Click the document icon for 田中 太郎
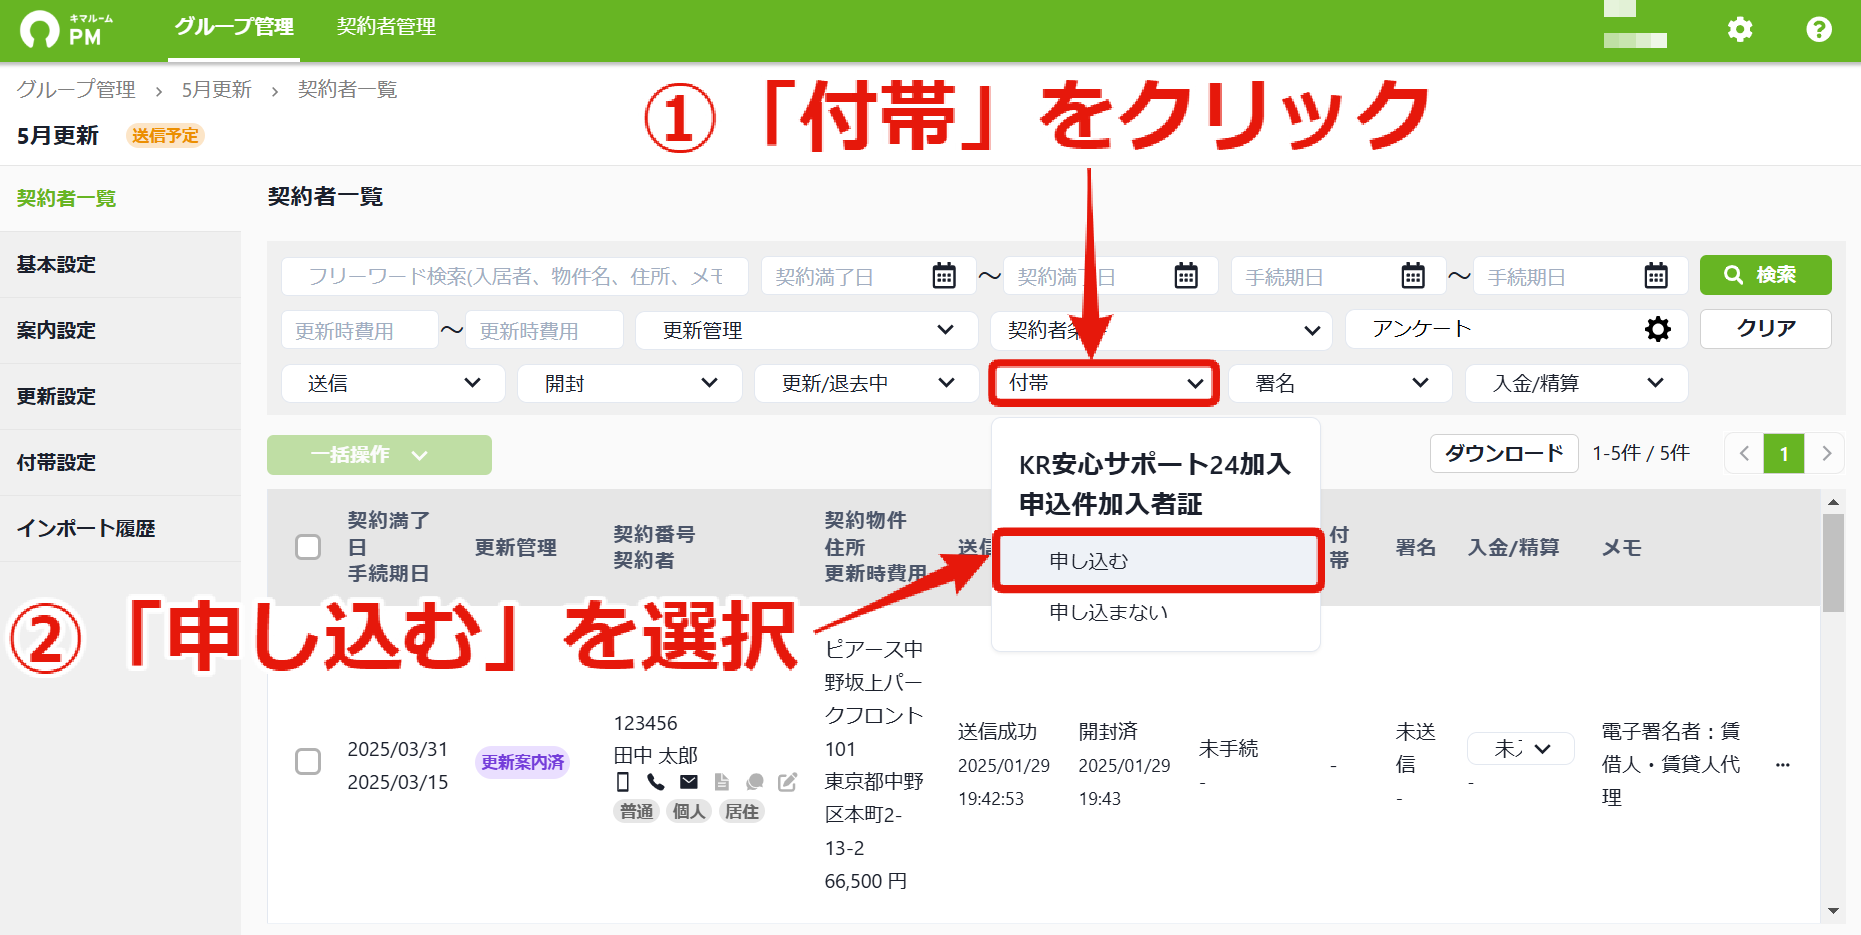This screenshot has height=935, width=1861. click(722, 782)
